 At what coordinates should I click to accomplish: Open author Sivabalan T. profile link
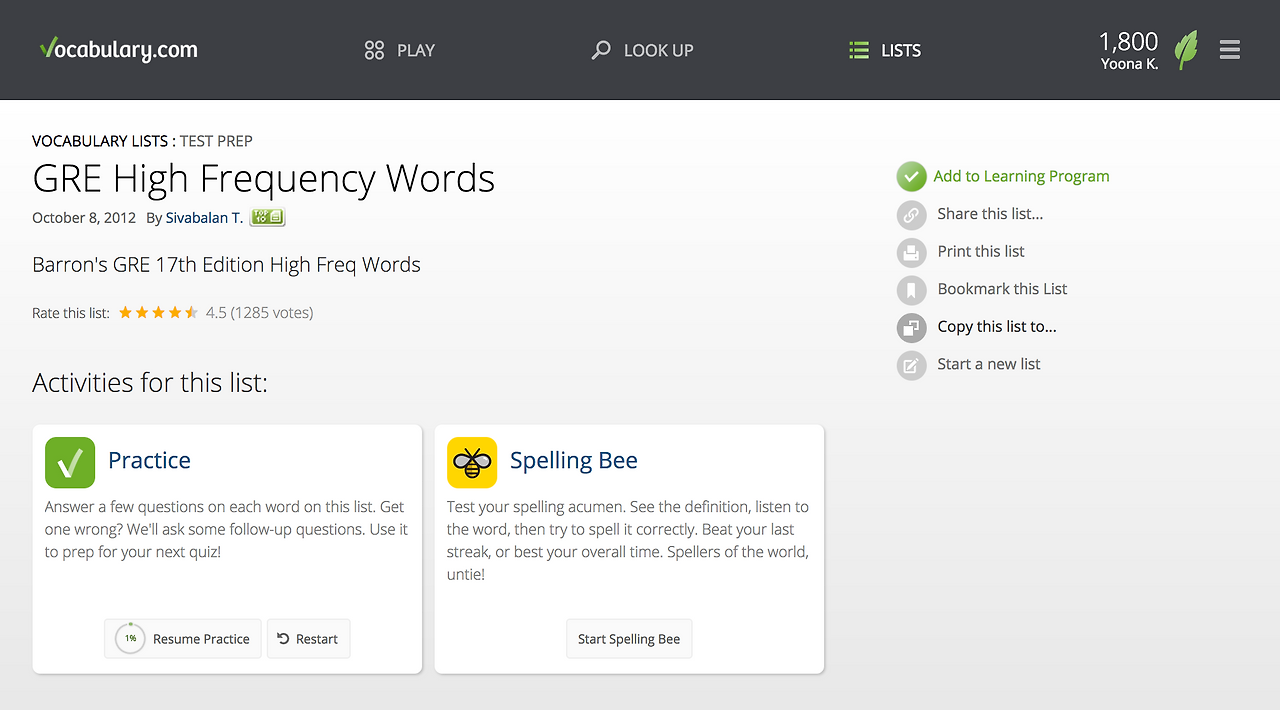(204, 217)
